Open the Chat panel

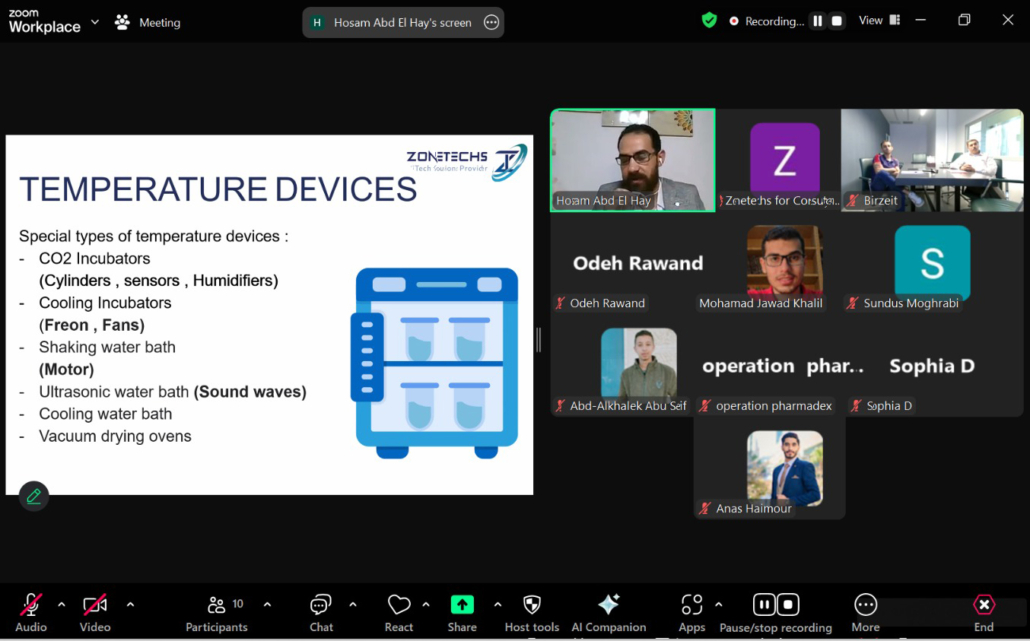point(321,611)
